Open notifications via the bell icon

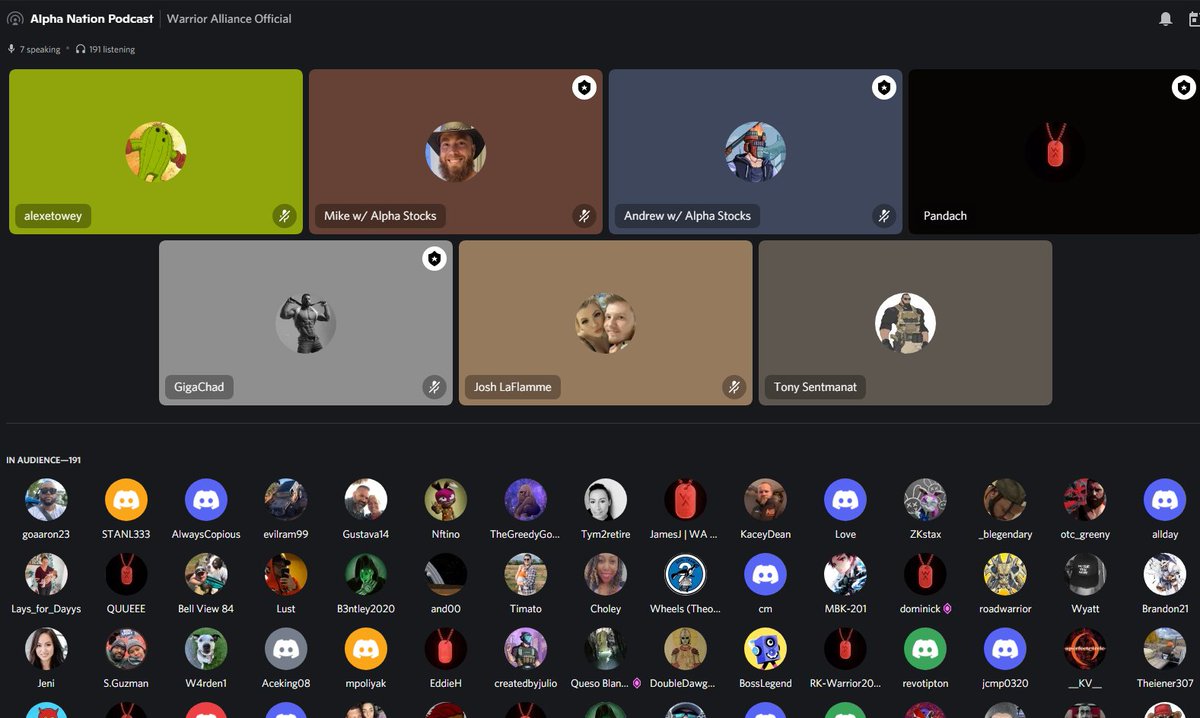(1166, 17)
